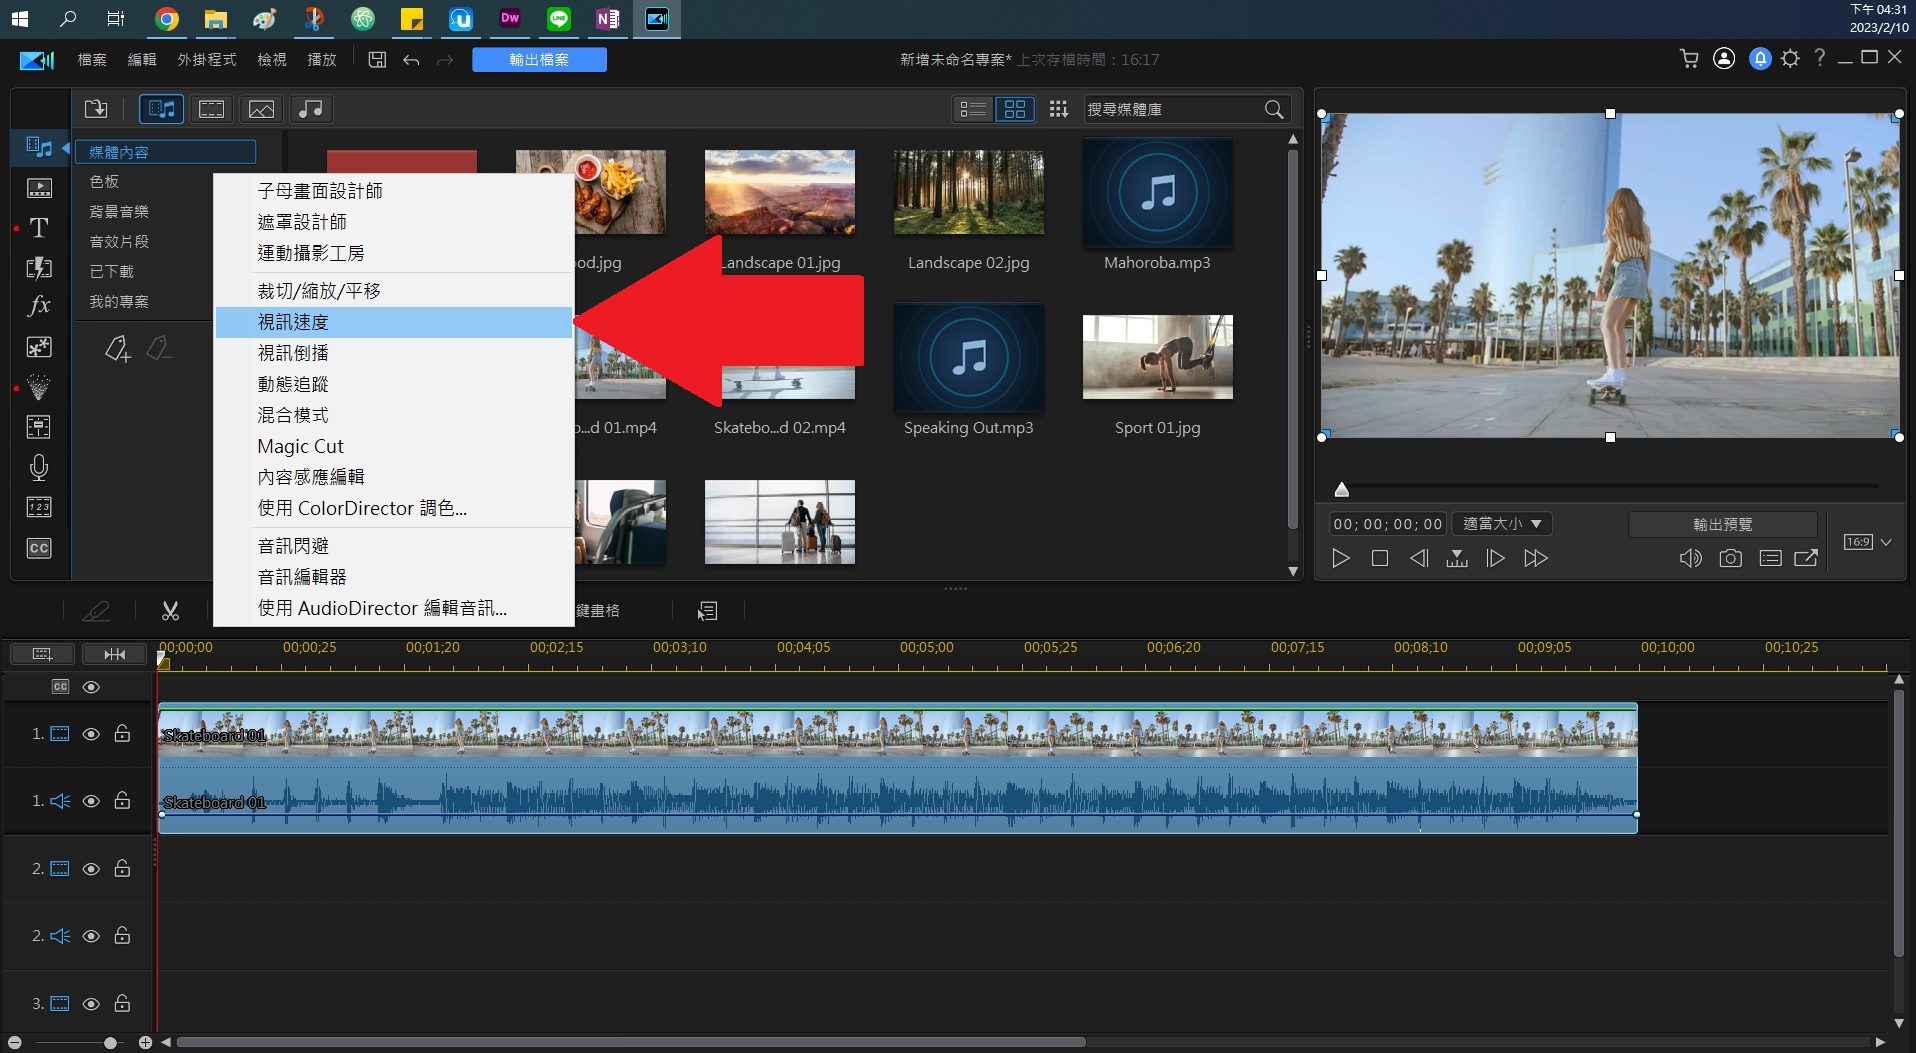Lock audio track 1
1916x1053 pixels.
coord(122,801)
